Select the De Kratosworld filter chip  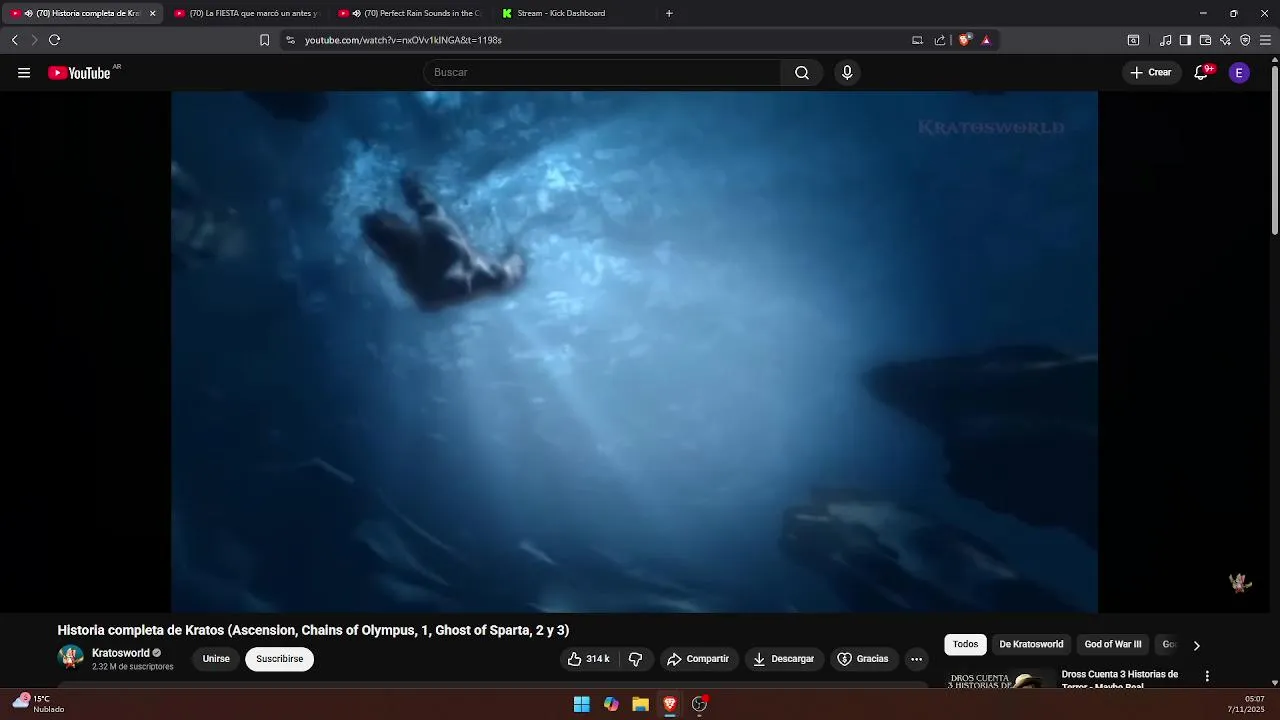1031,645
